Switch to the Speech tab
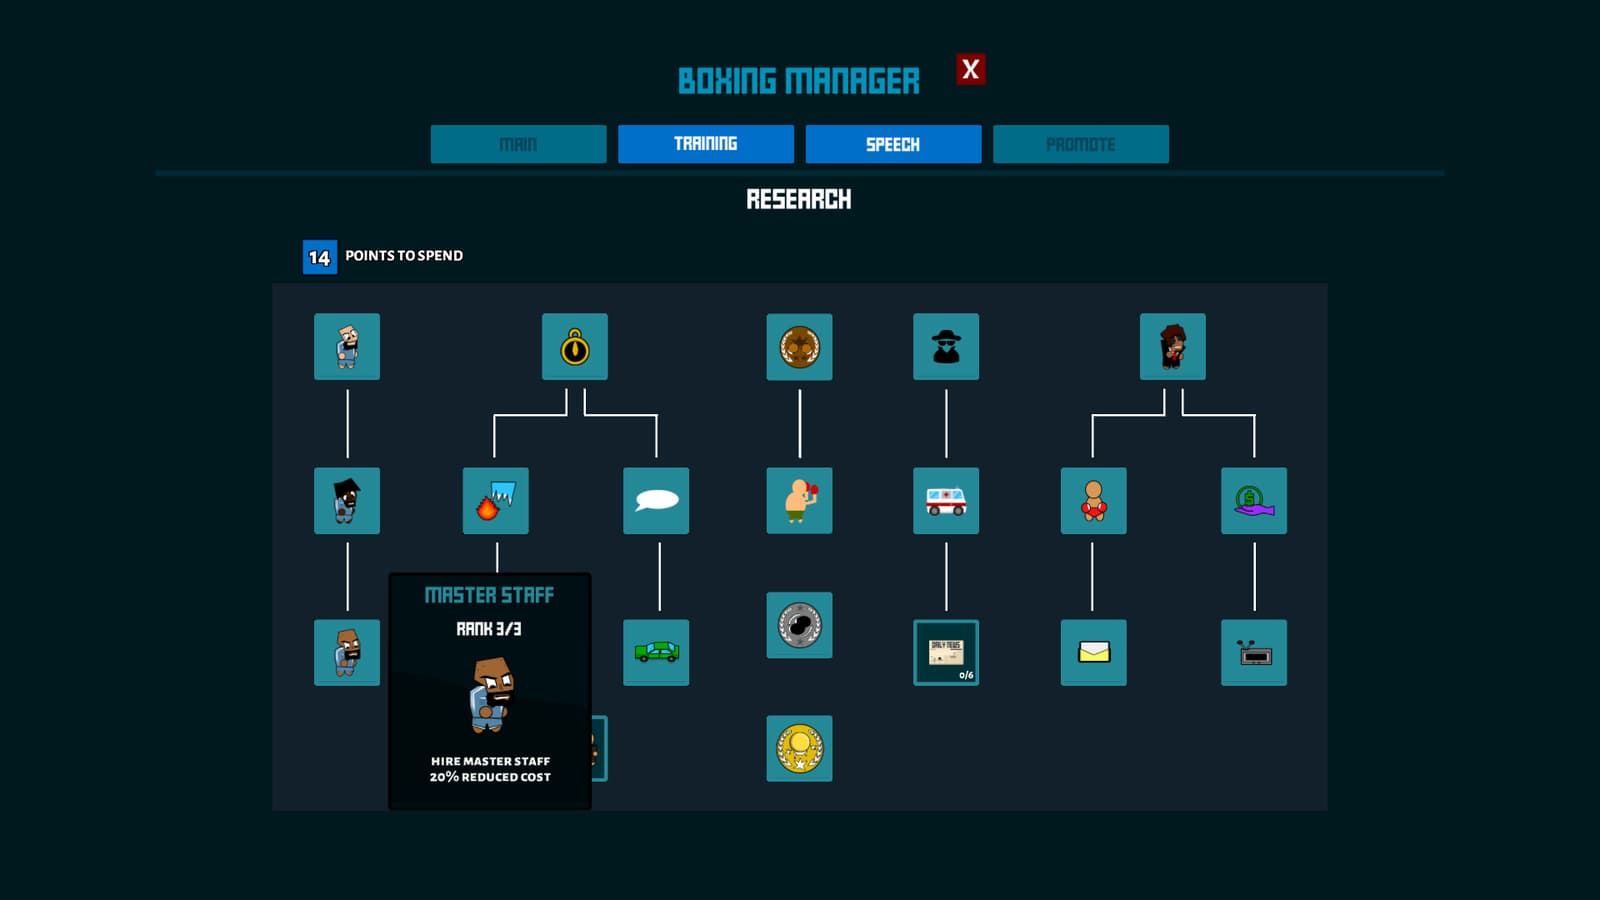The image size is (1600, 900). (x=893, y=144)
